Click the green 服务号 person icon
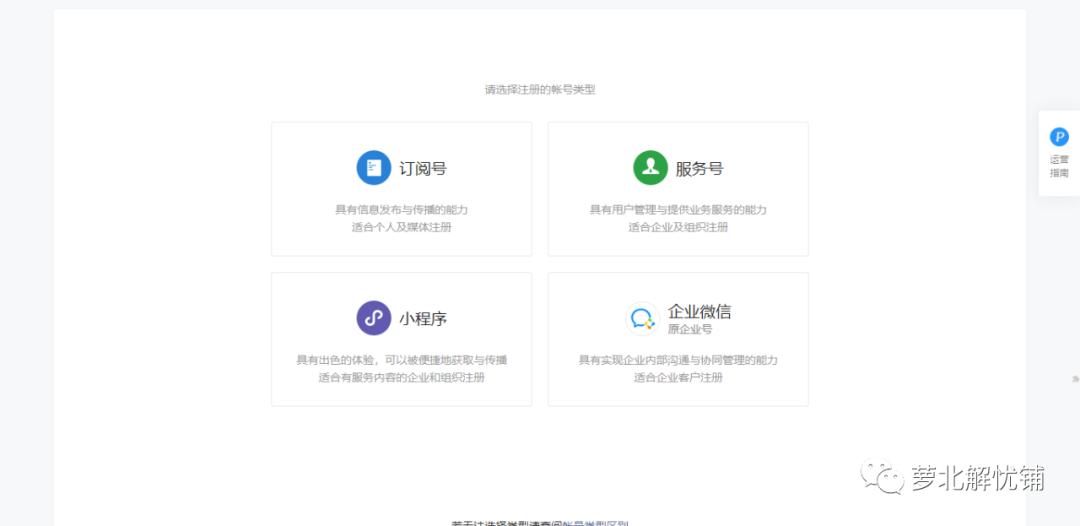The height and width of the screenshot is (526, 1080). 650,168
